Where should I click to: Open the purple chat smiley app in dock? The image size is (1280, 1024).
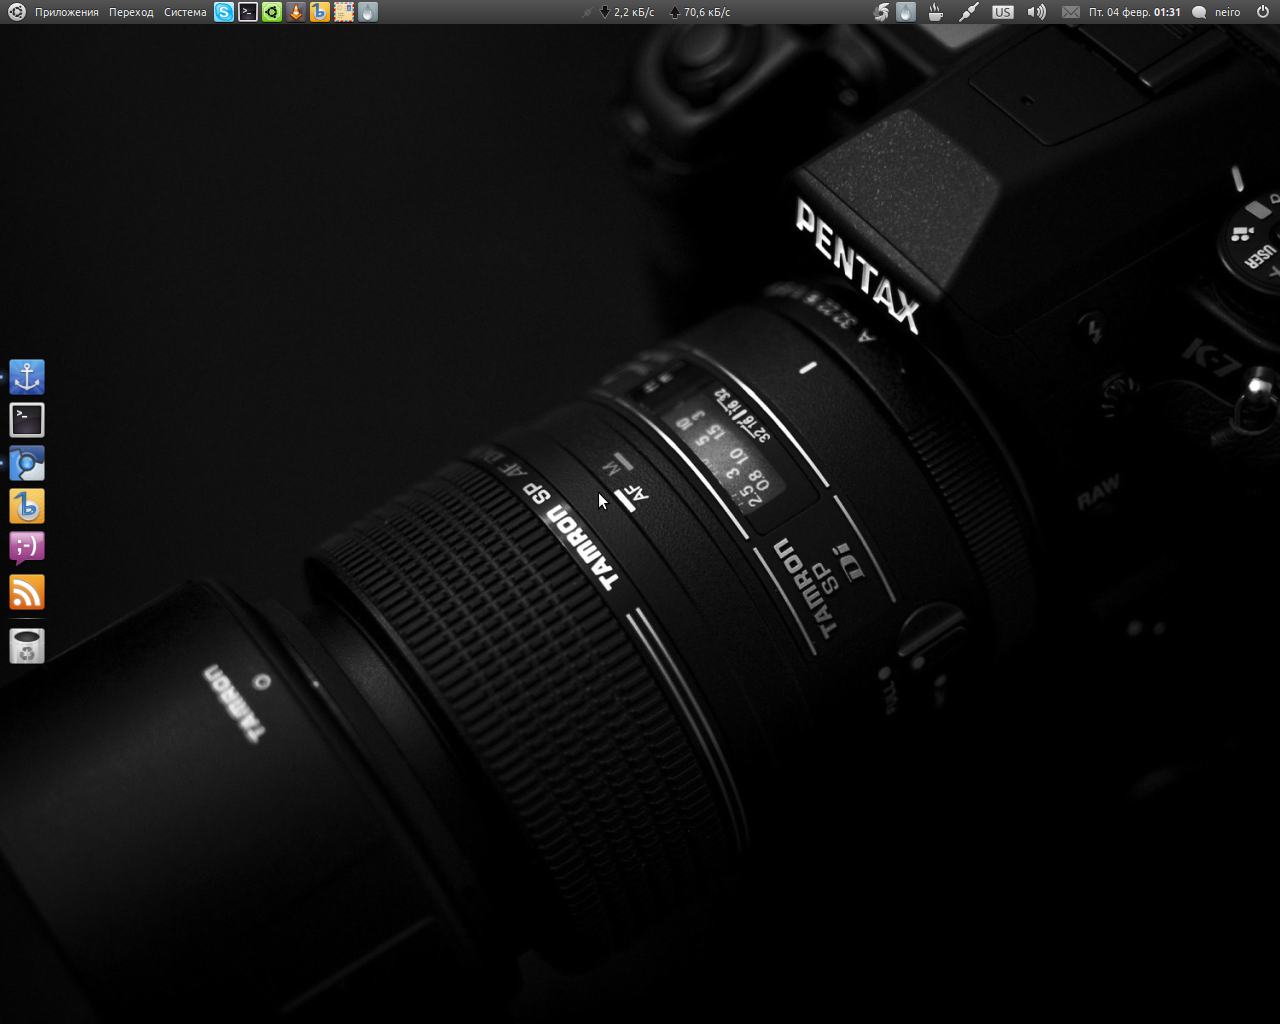tap(27, 548)
